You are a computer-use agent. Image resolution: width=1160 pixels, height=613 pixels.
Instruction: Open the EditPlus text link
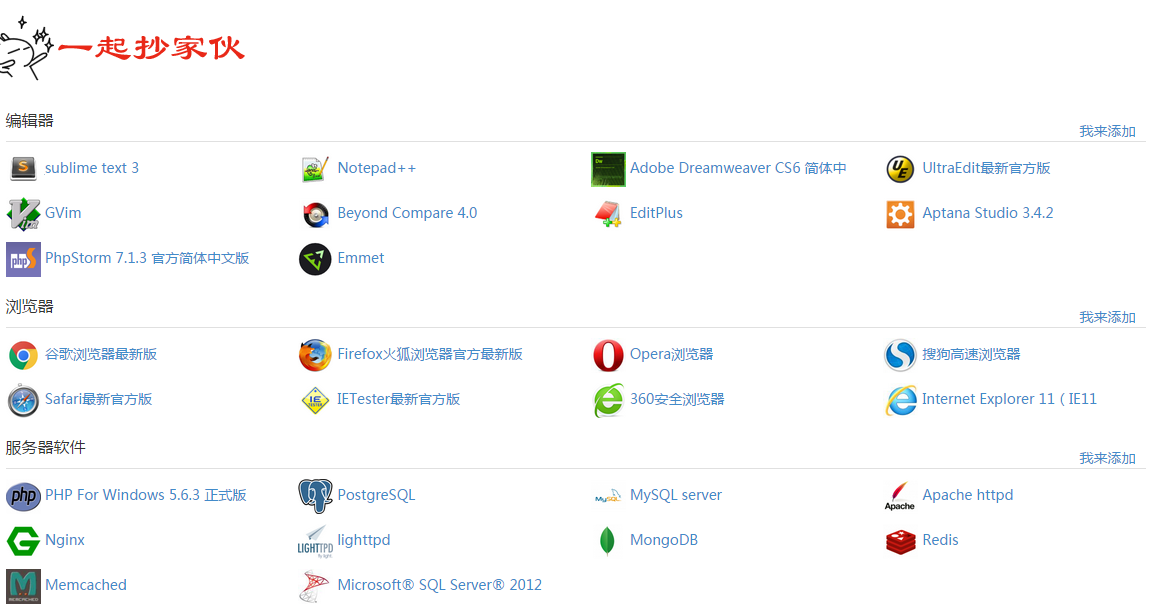656,213
